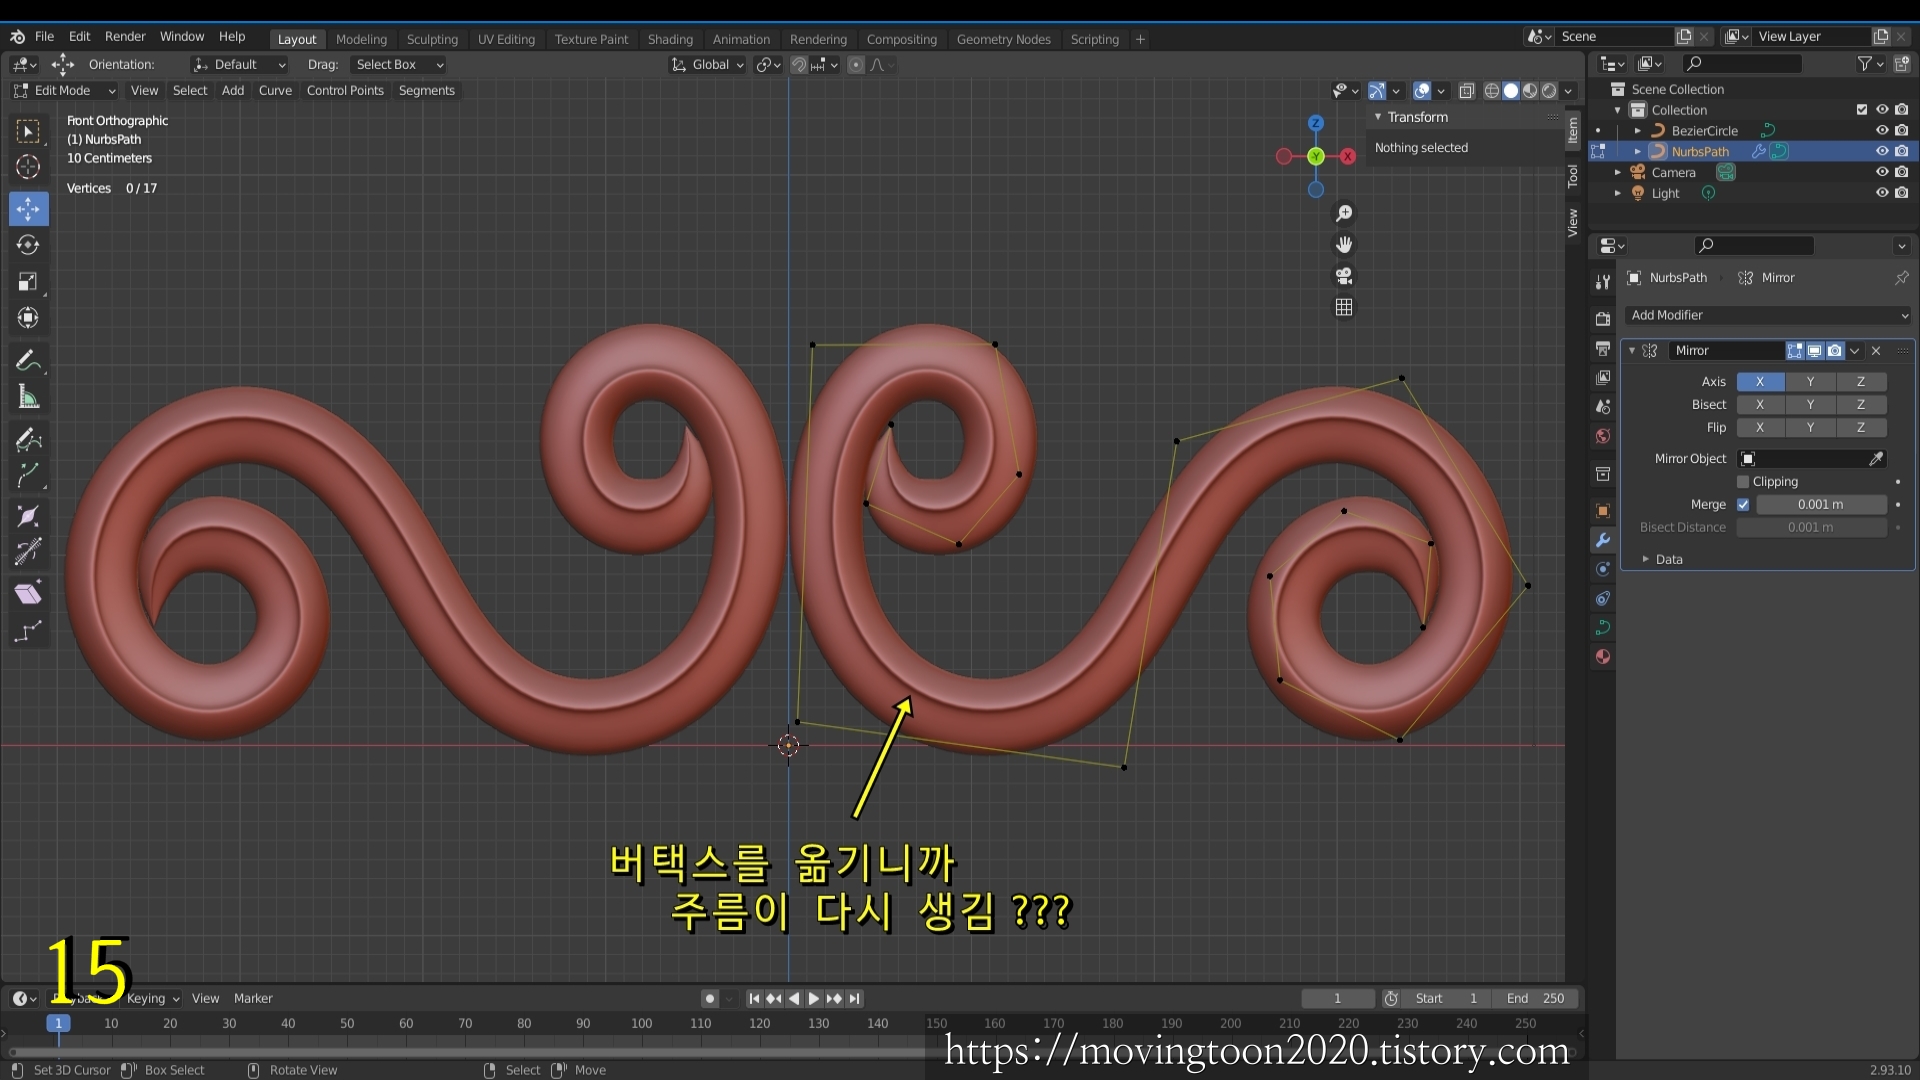Toggle mirror Axis X button
This screenshot has width=1920, height=1080.
tap(1760, 382)
